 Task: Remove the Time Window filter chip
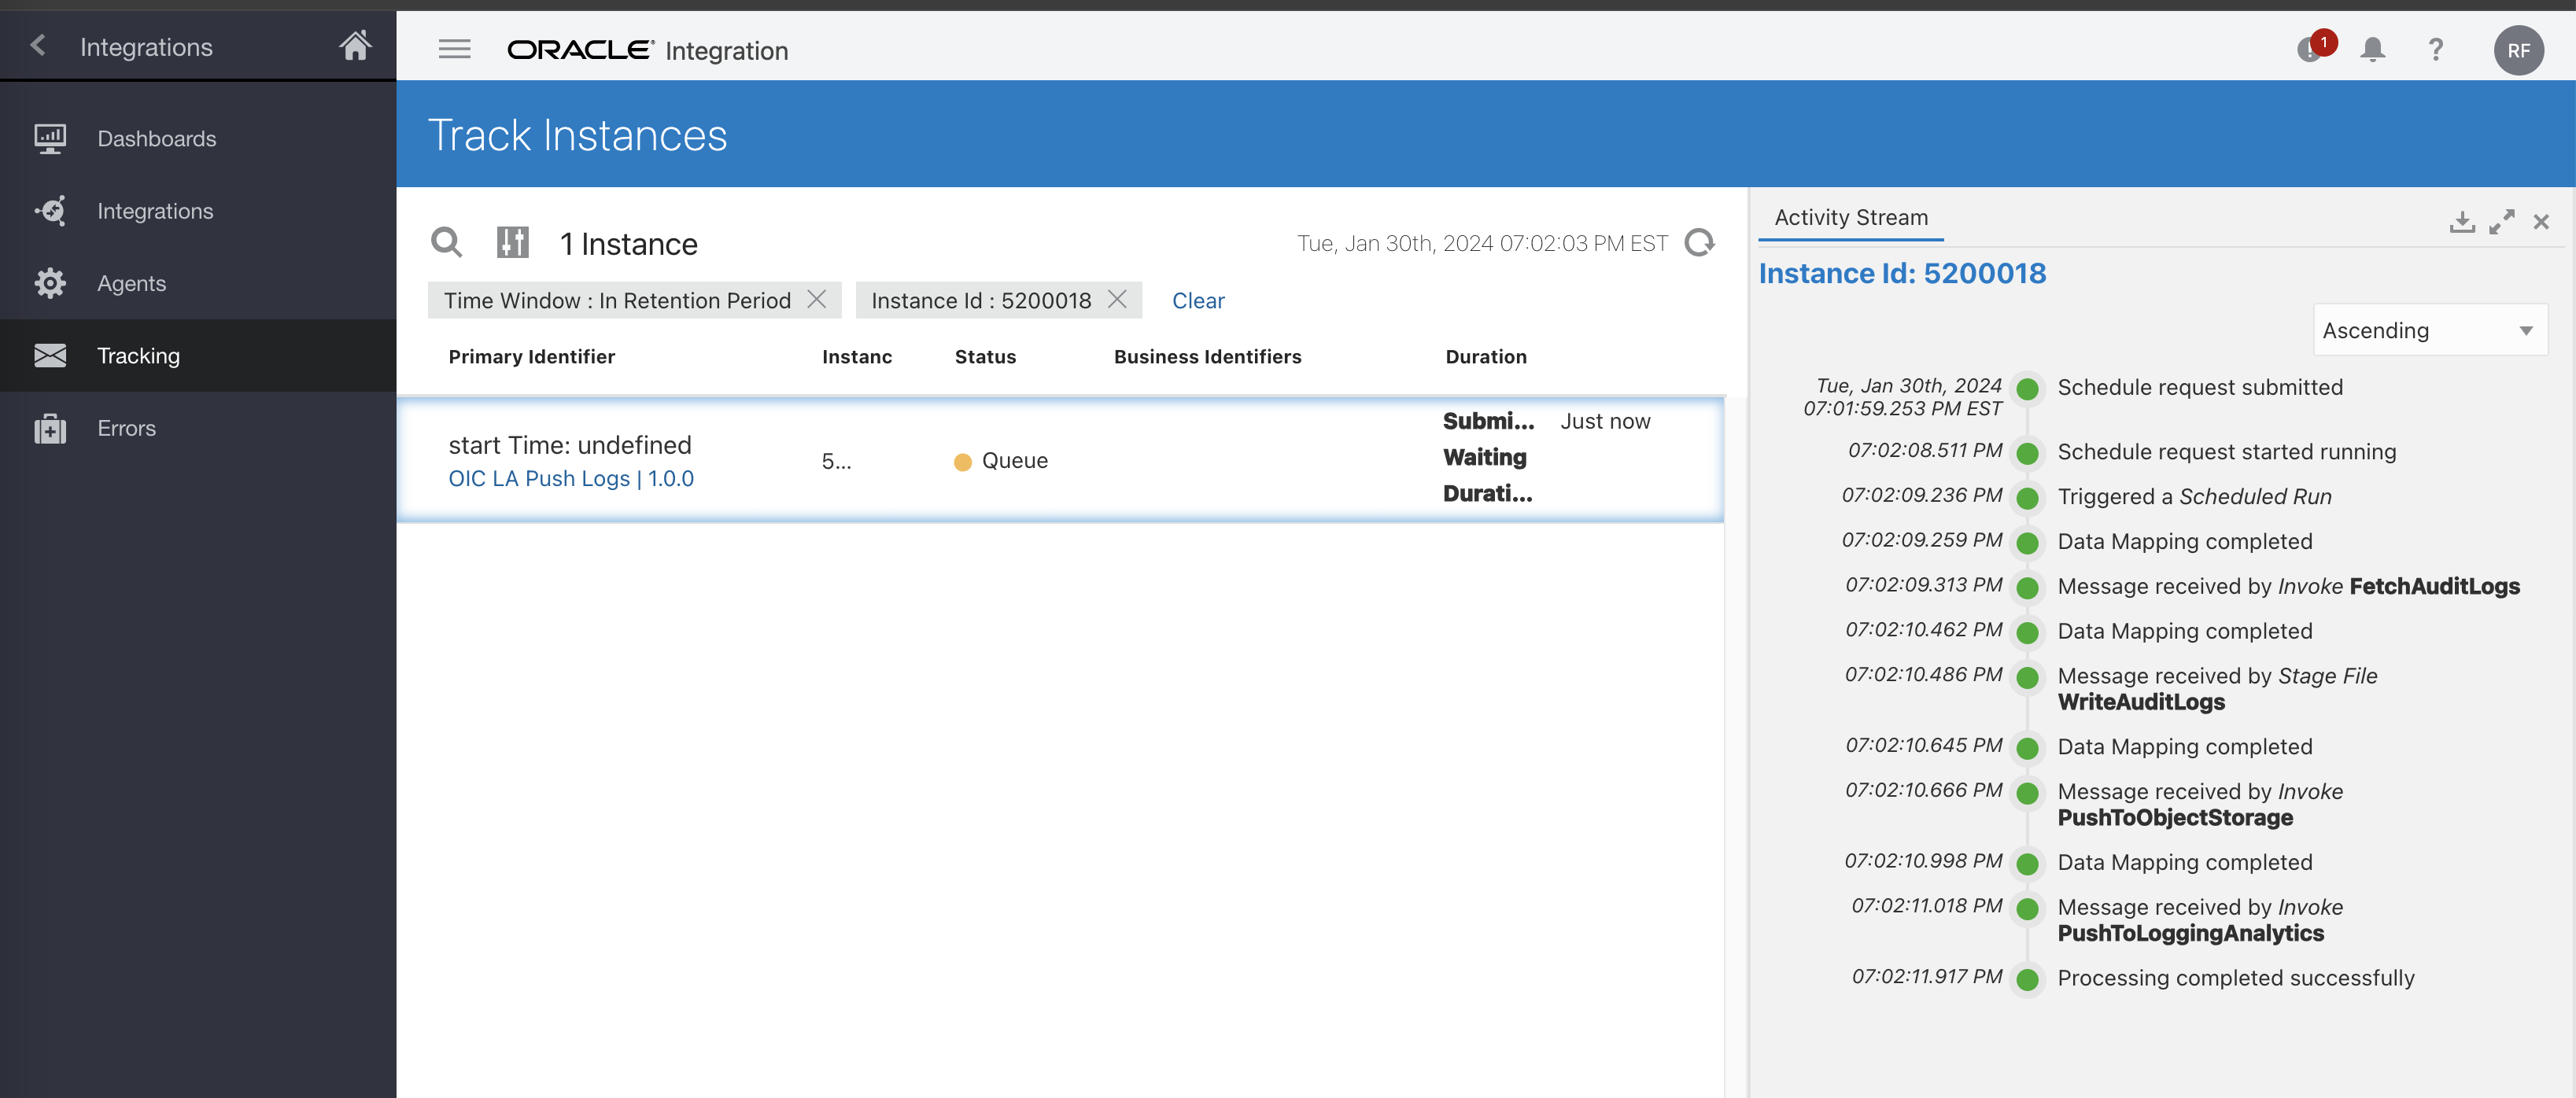[x=816, y=299]
